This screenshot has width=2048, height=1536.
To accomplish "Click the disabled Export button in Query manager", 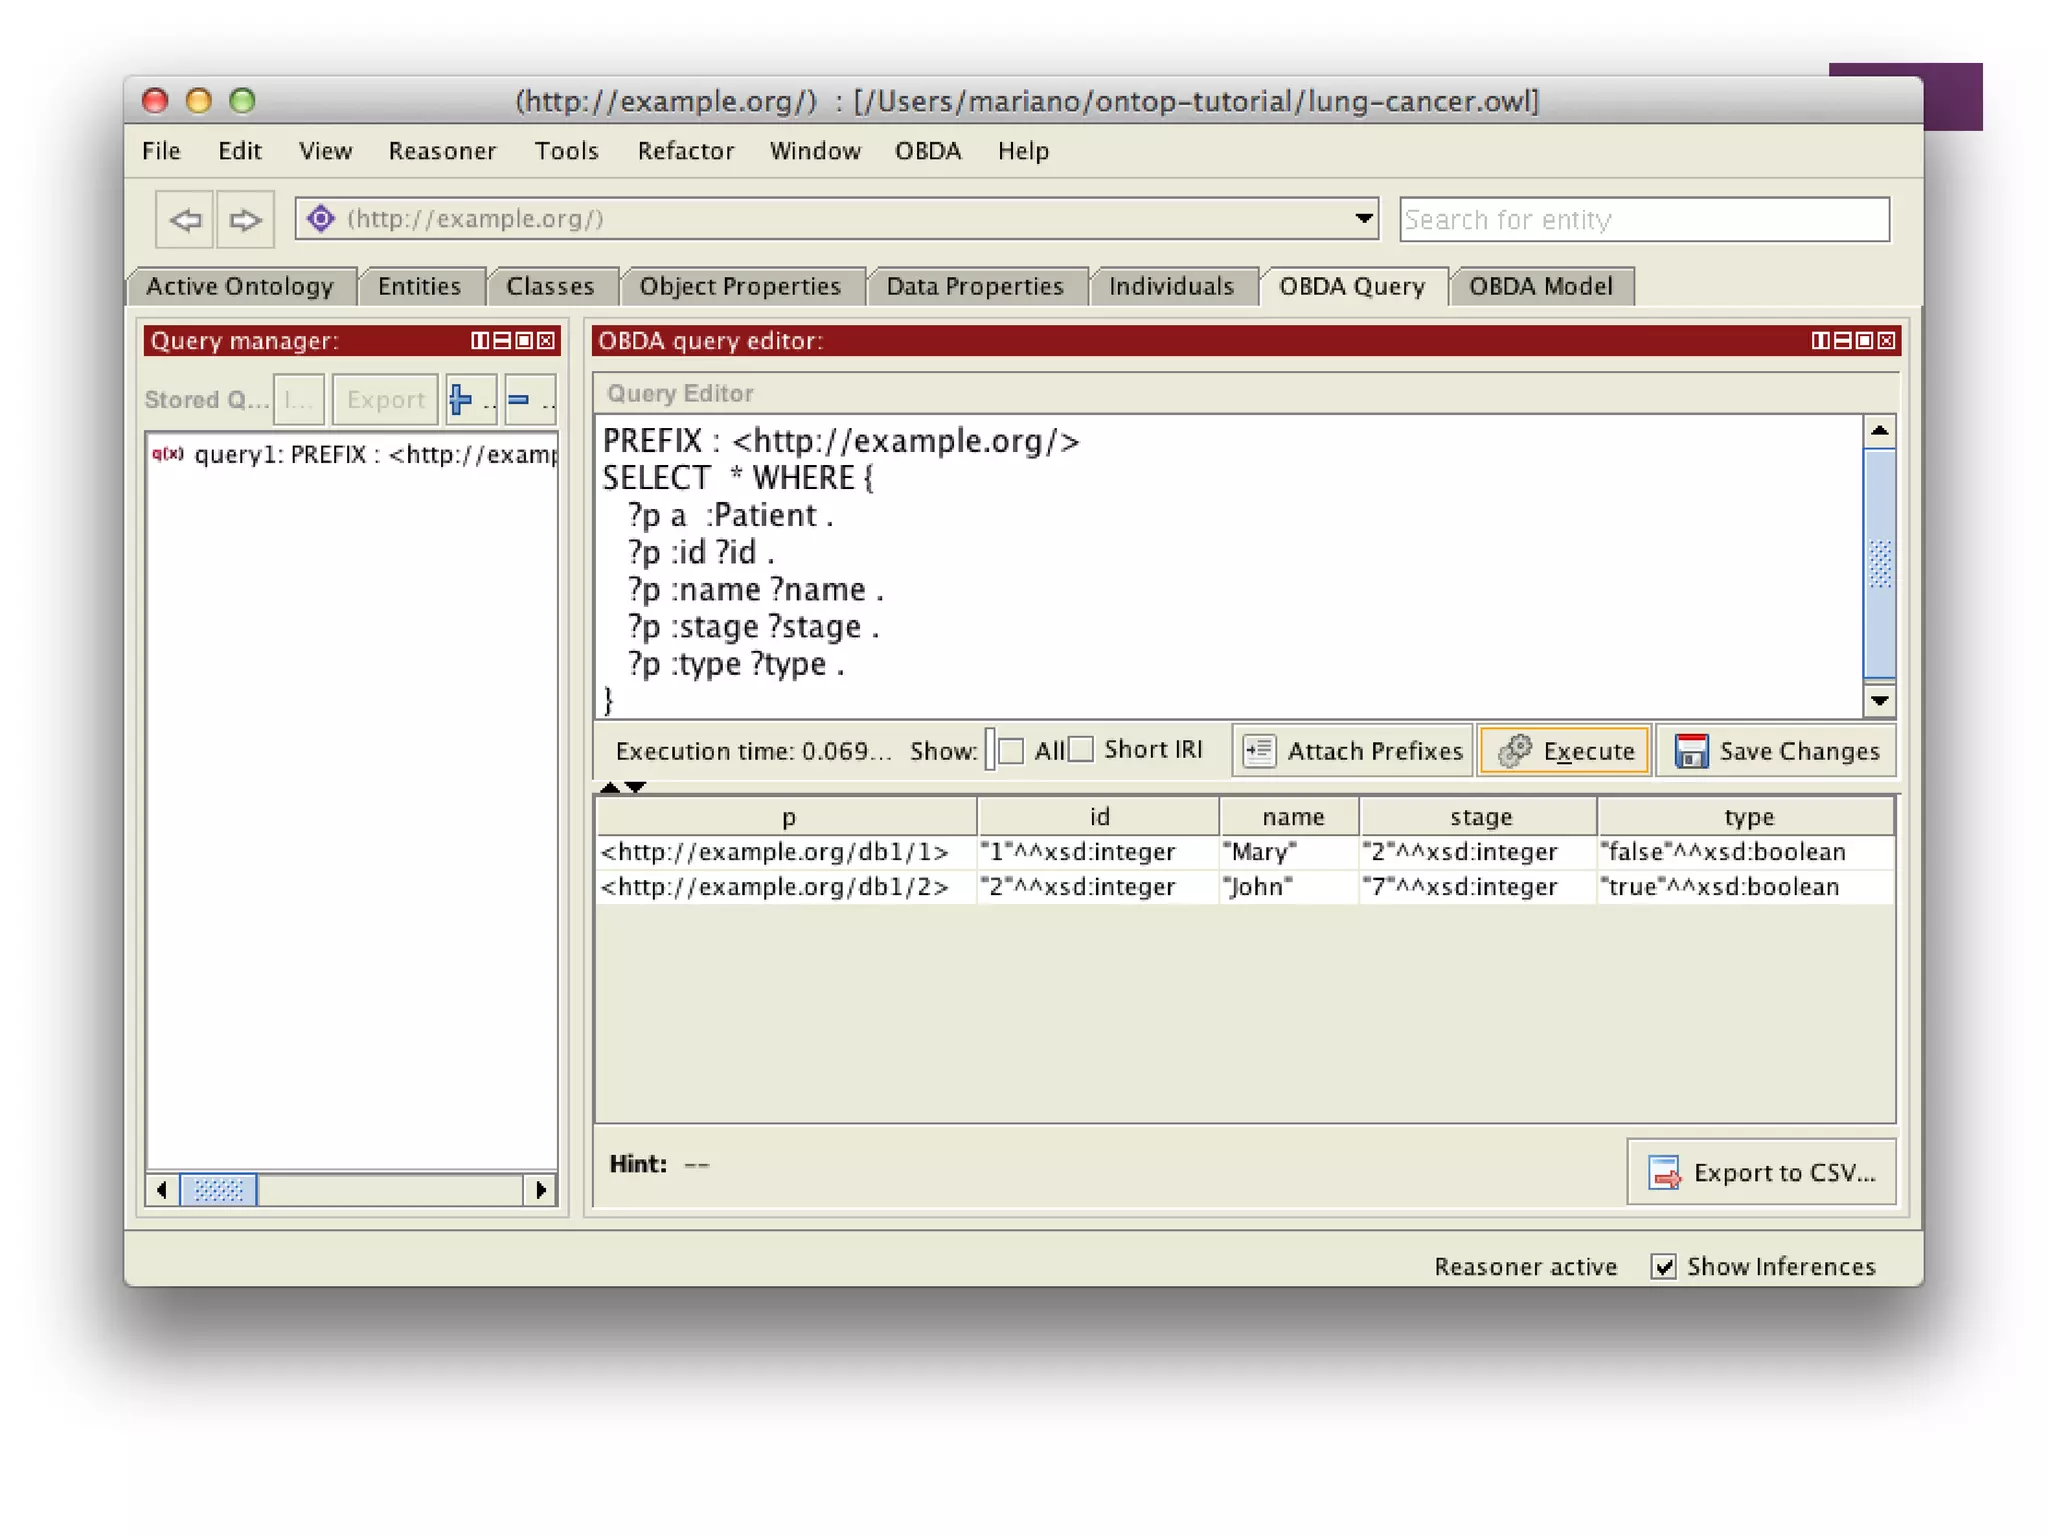I will pos(385,400).
